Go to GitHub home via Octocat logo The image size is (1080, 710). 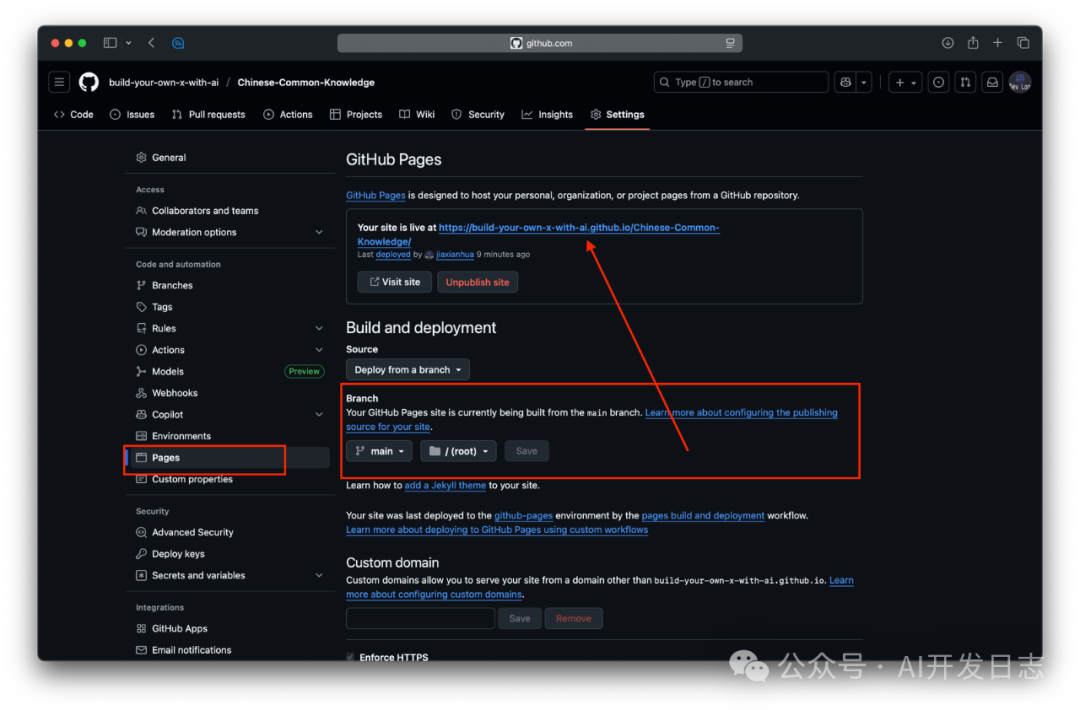(x=89, y=83)
